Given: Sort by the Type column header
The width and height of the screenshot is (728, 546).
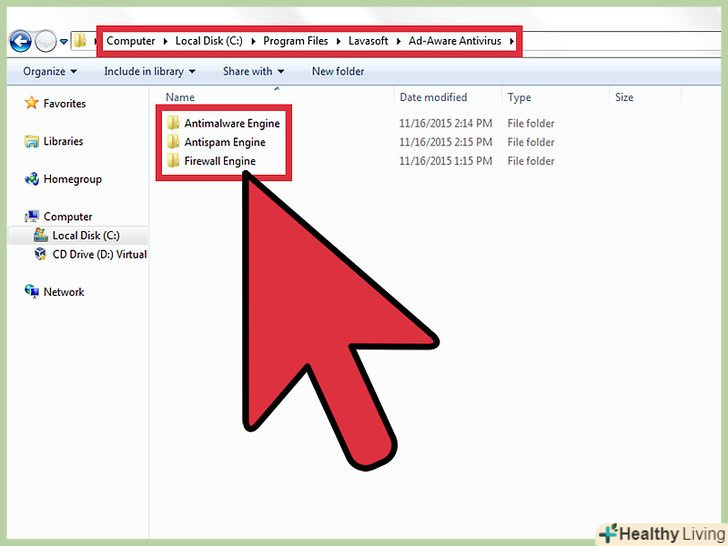Looking at the screenshot, I should [519, 98].
